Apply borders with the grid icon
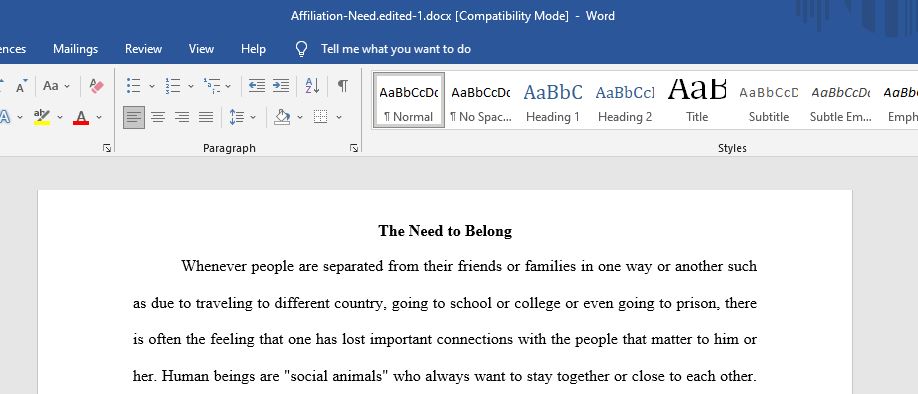 320,117
